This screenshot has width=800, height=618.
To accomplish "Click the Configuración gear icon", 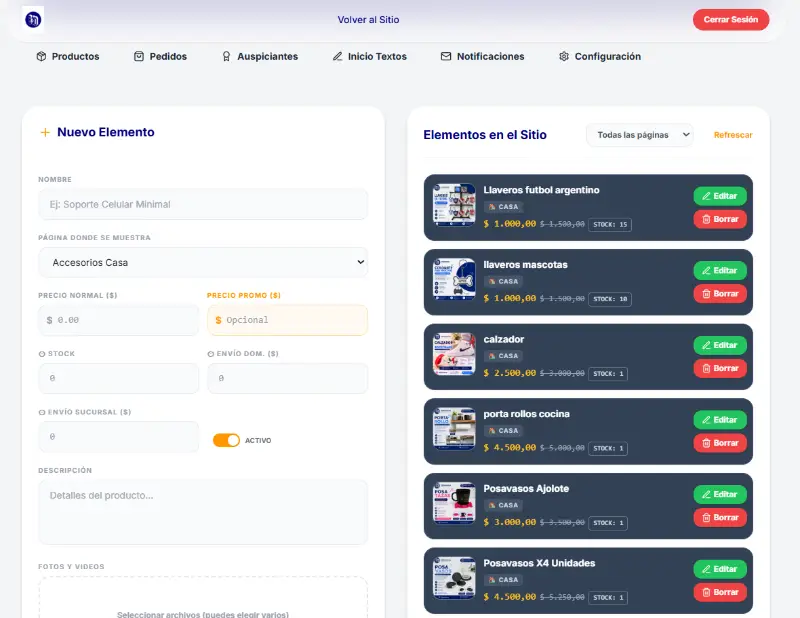I will [564, 56].
